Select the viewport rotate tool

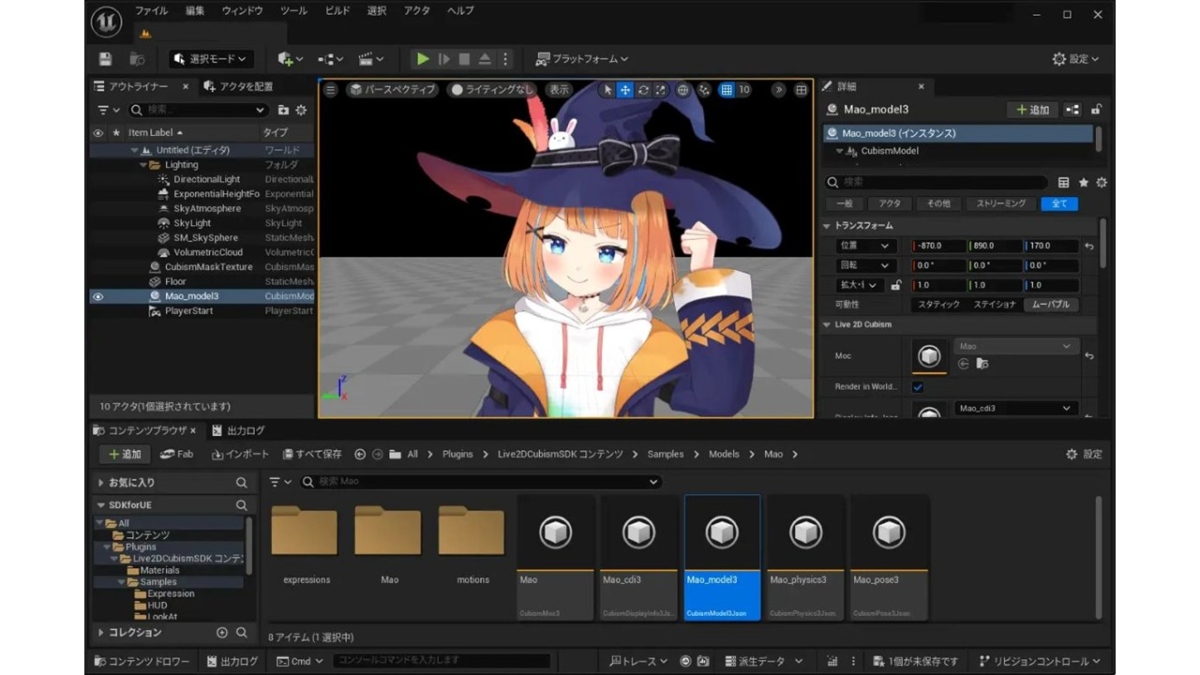click(643, 90)
